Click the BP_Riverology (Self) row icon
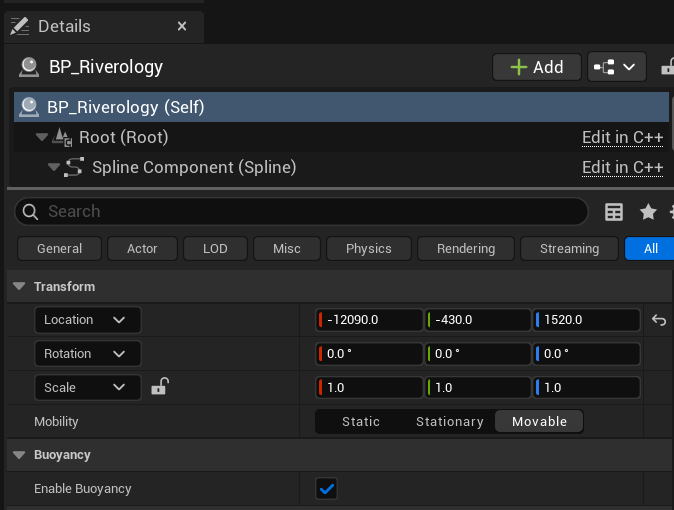 coord(29,107)
